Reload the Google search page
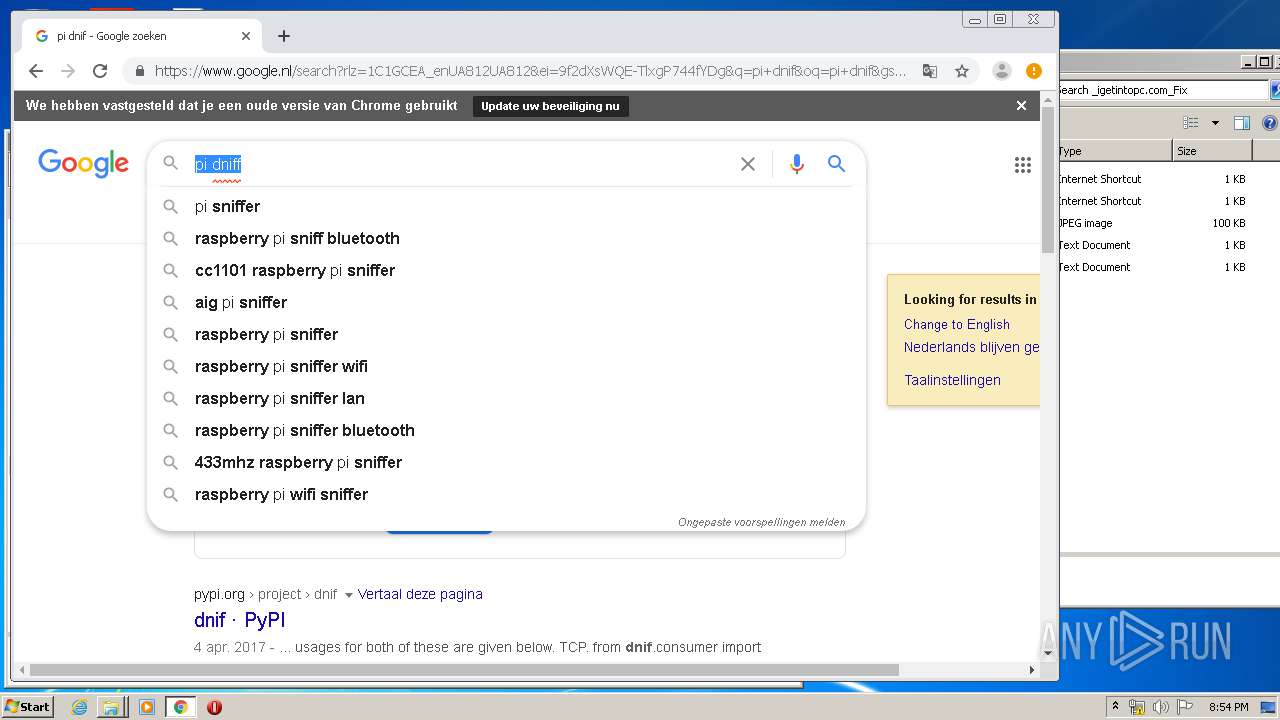This screenshot has width=1280, height=720. 100,71
